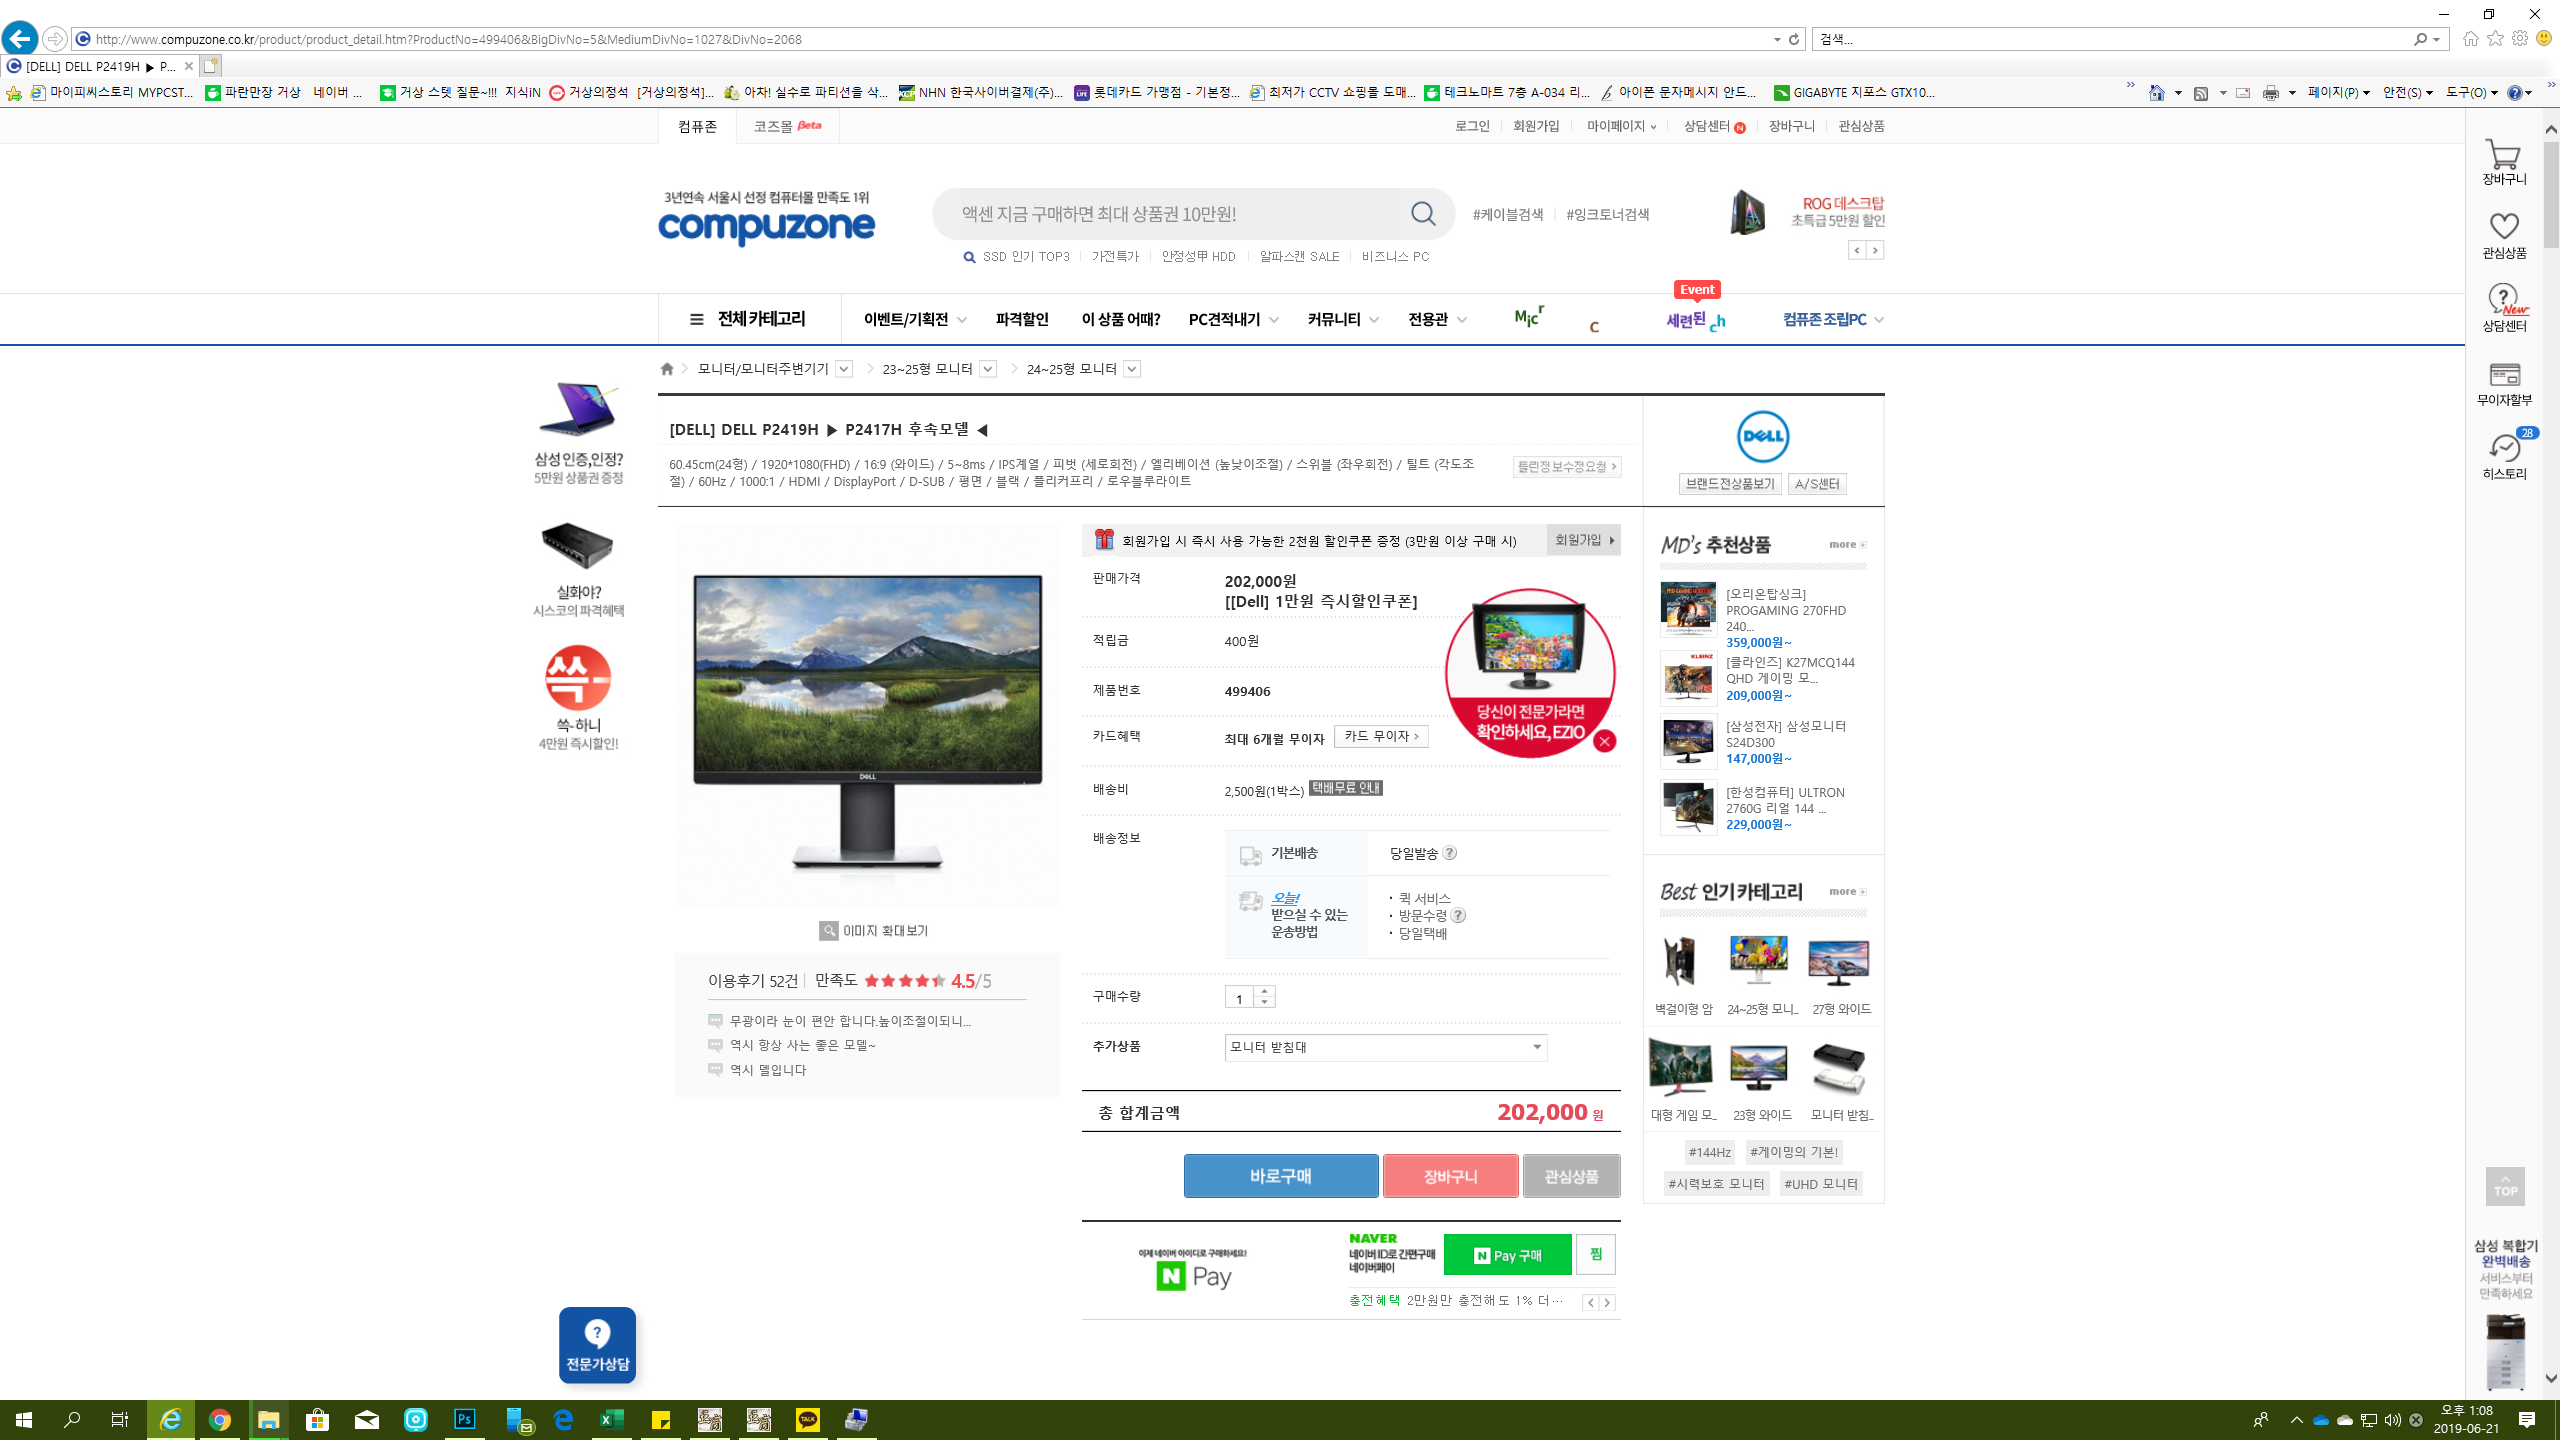Switch to the 컴퓨존 tab
Screen dimensions: 2560x1440
697,126
